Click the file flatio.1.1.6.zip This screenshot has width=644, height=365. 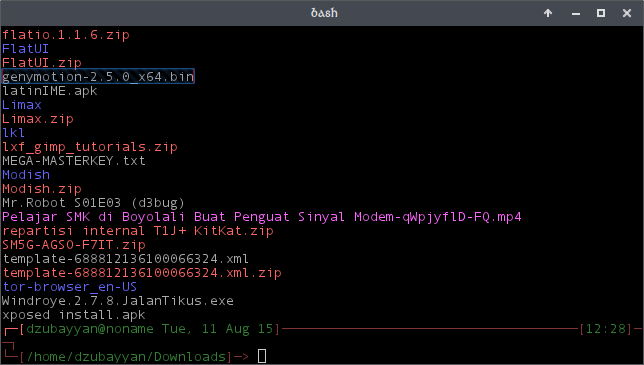point(66,35)
